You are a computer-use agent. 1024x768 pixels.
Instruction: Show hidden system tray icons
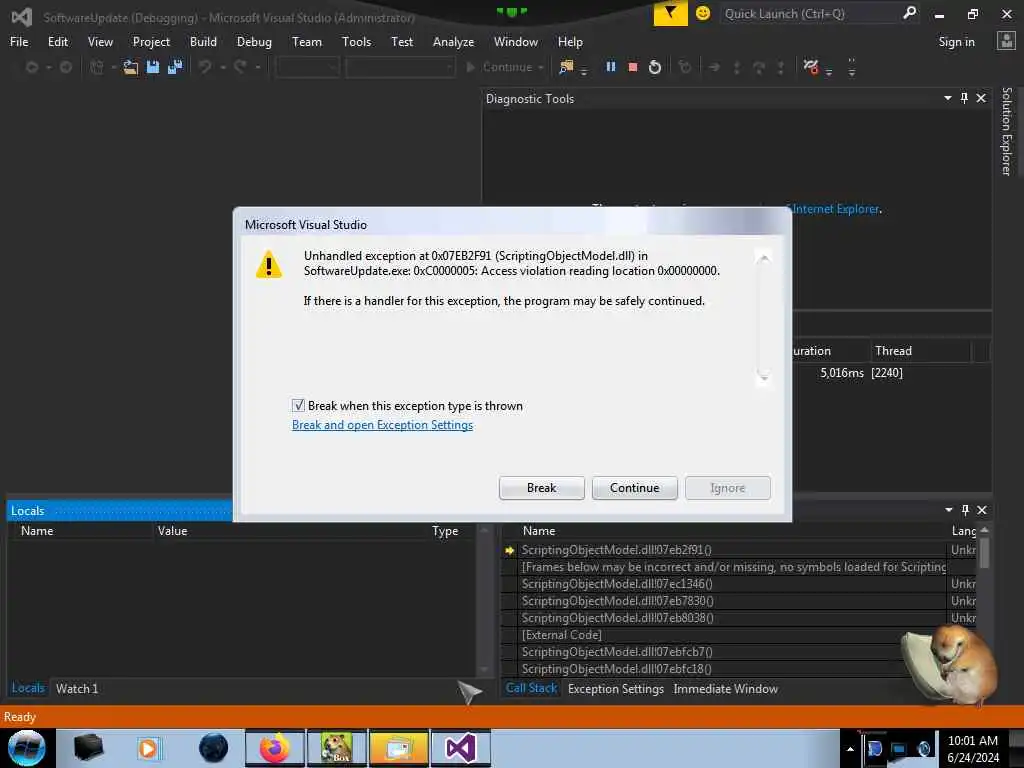click(850, 749)
